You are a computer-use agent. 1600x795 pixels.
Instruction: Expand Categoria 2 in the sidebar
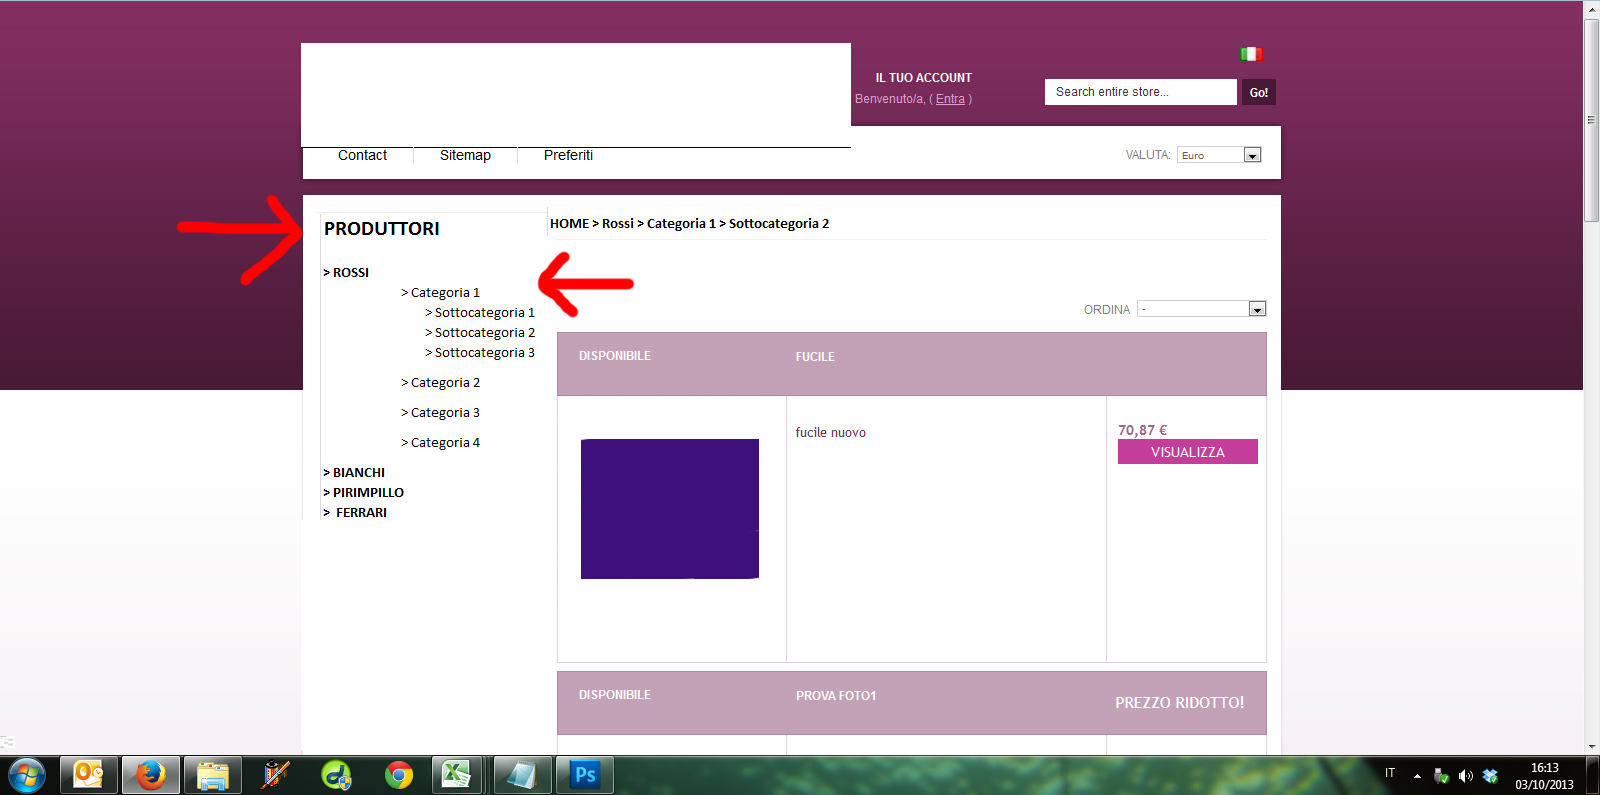pos(441,382)
